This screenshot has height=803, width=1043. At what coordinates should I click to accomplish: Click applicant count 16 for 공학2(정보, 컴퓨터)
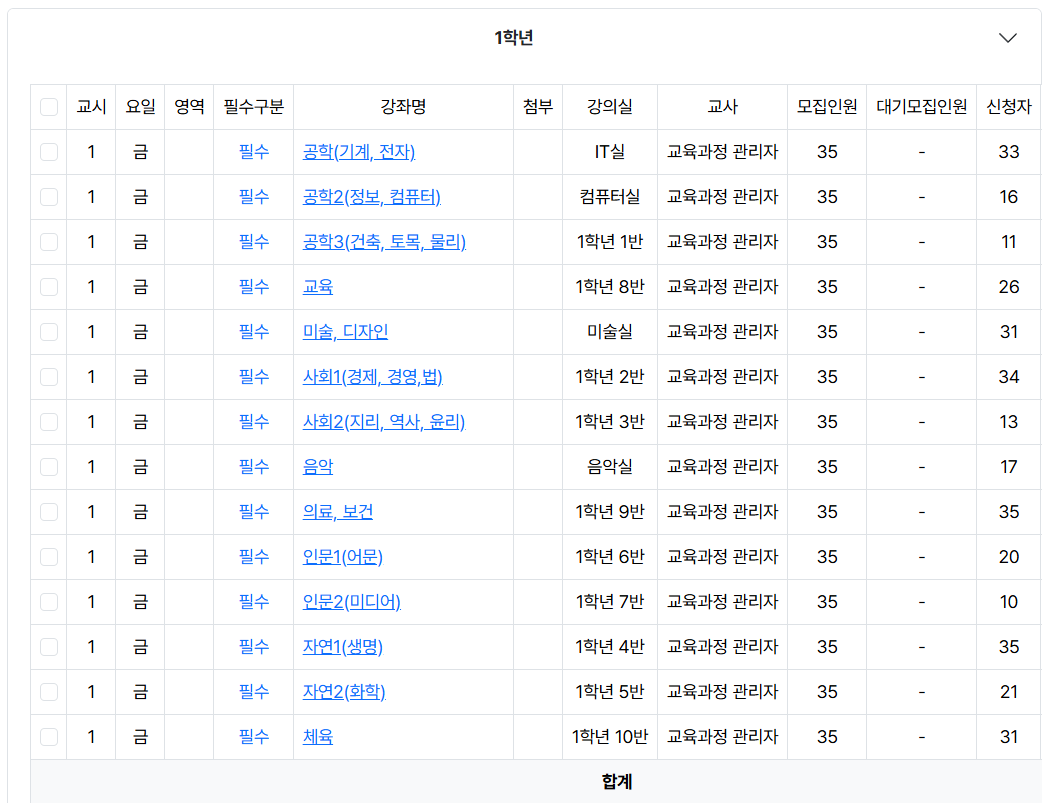click(x=1008, y=197)
